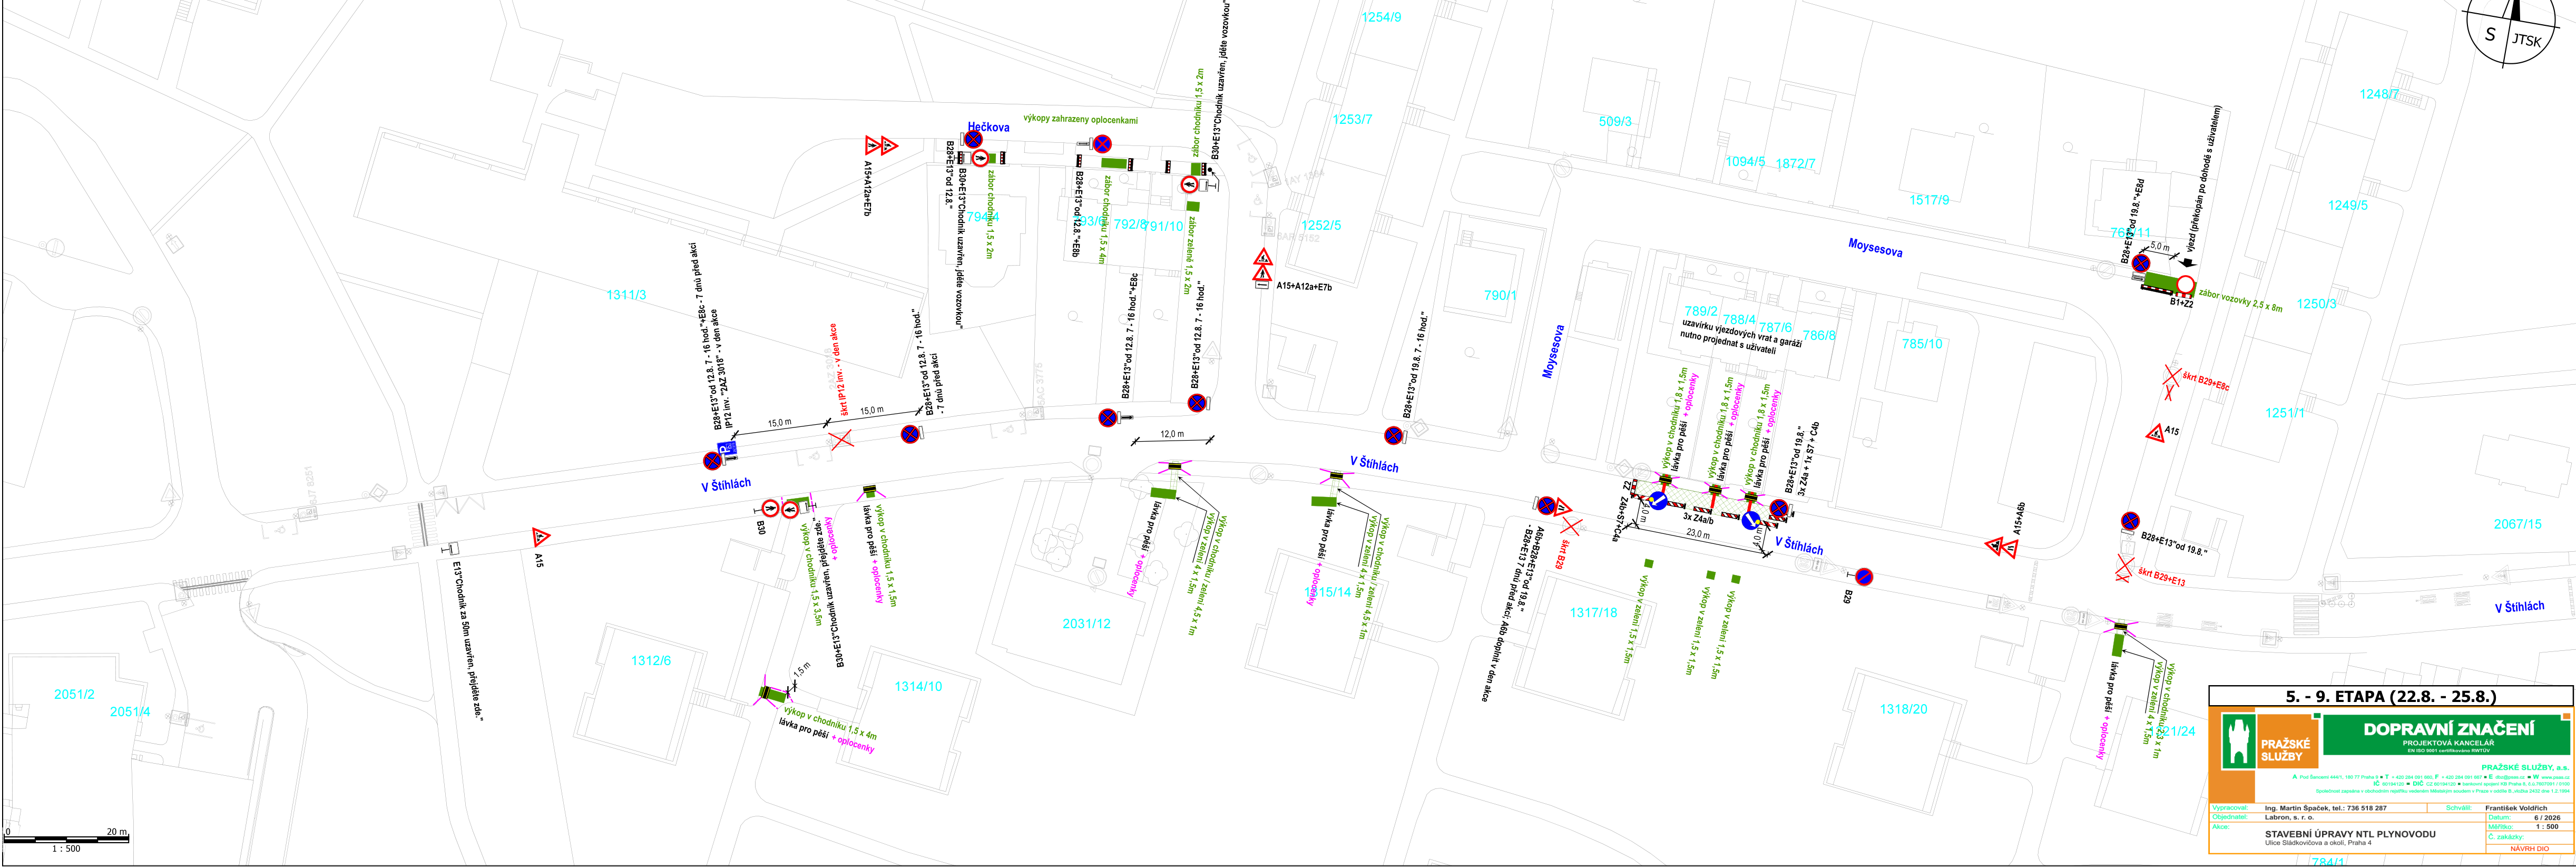The image size is (2576, 868).
Task: Click parcel label 1311/3
Action: click(x=626, y=295)
